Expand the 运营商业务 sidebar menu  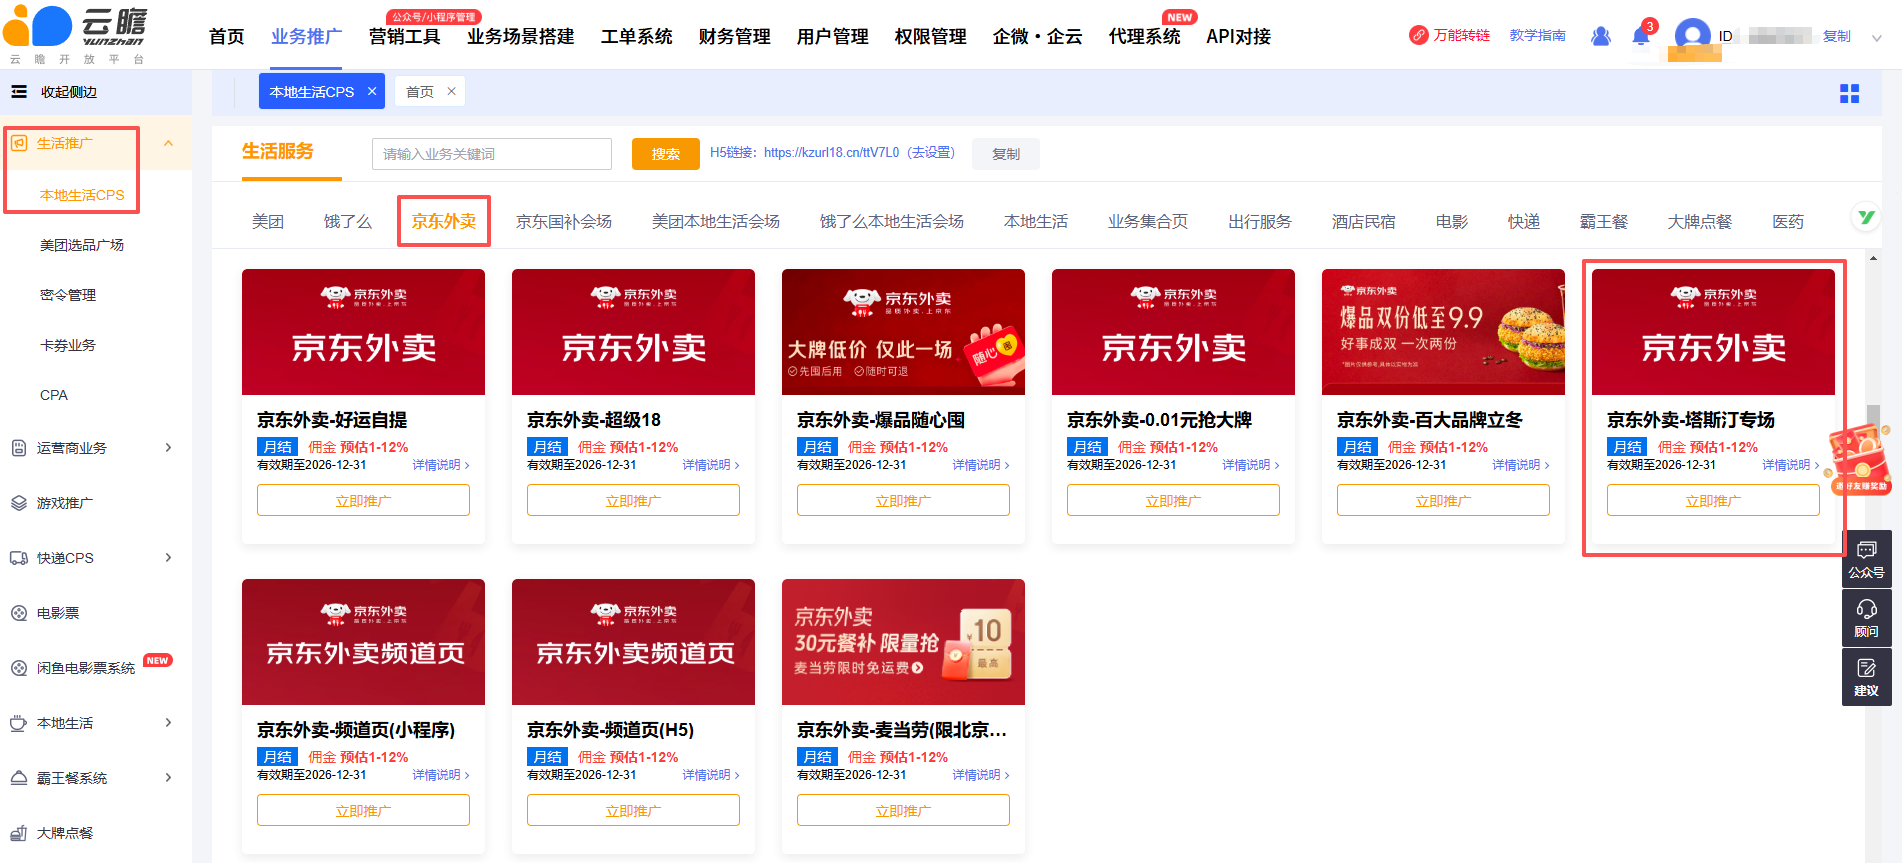click(x=168, y=448)
